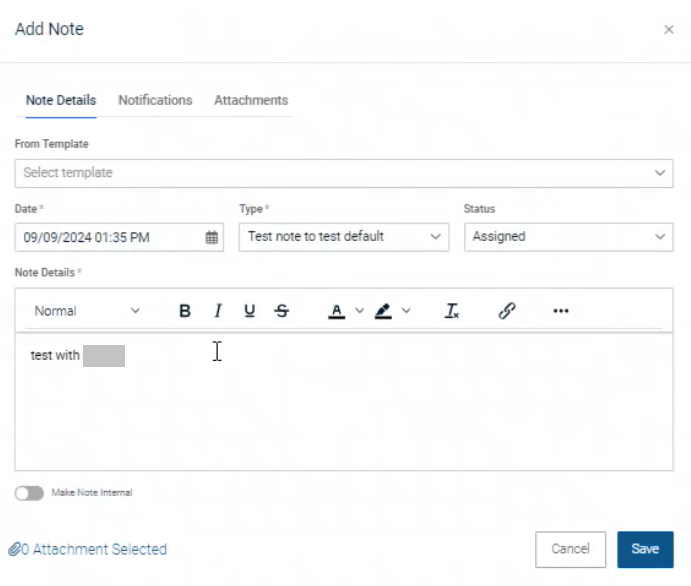The height and width of the screenshot is (586, 691).
Task: Click the font color letter icon
Action: pos(338,311)
